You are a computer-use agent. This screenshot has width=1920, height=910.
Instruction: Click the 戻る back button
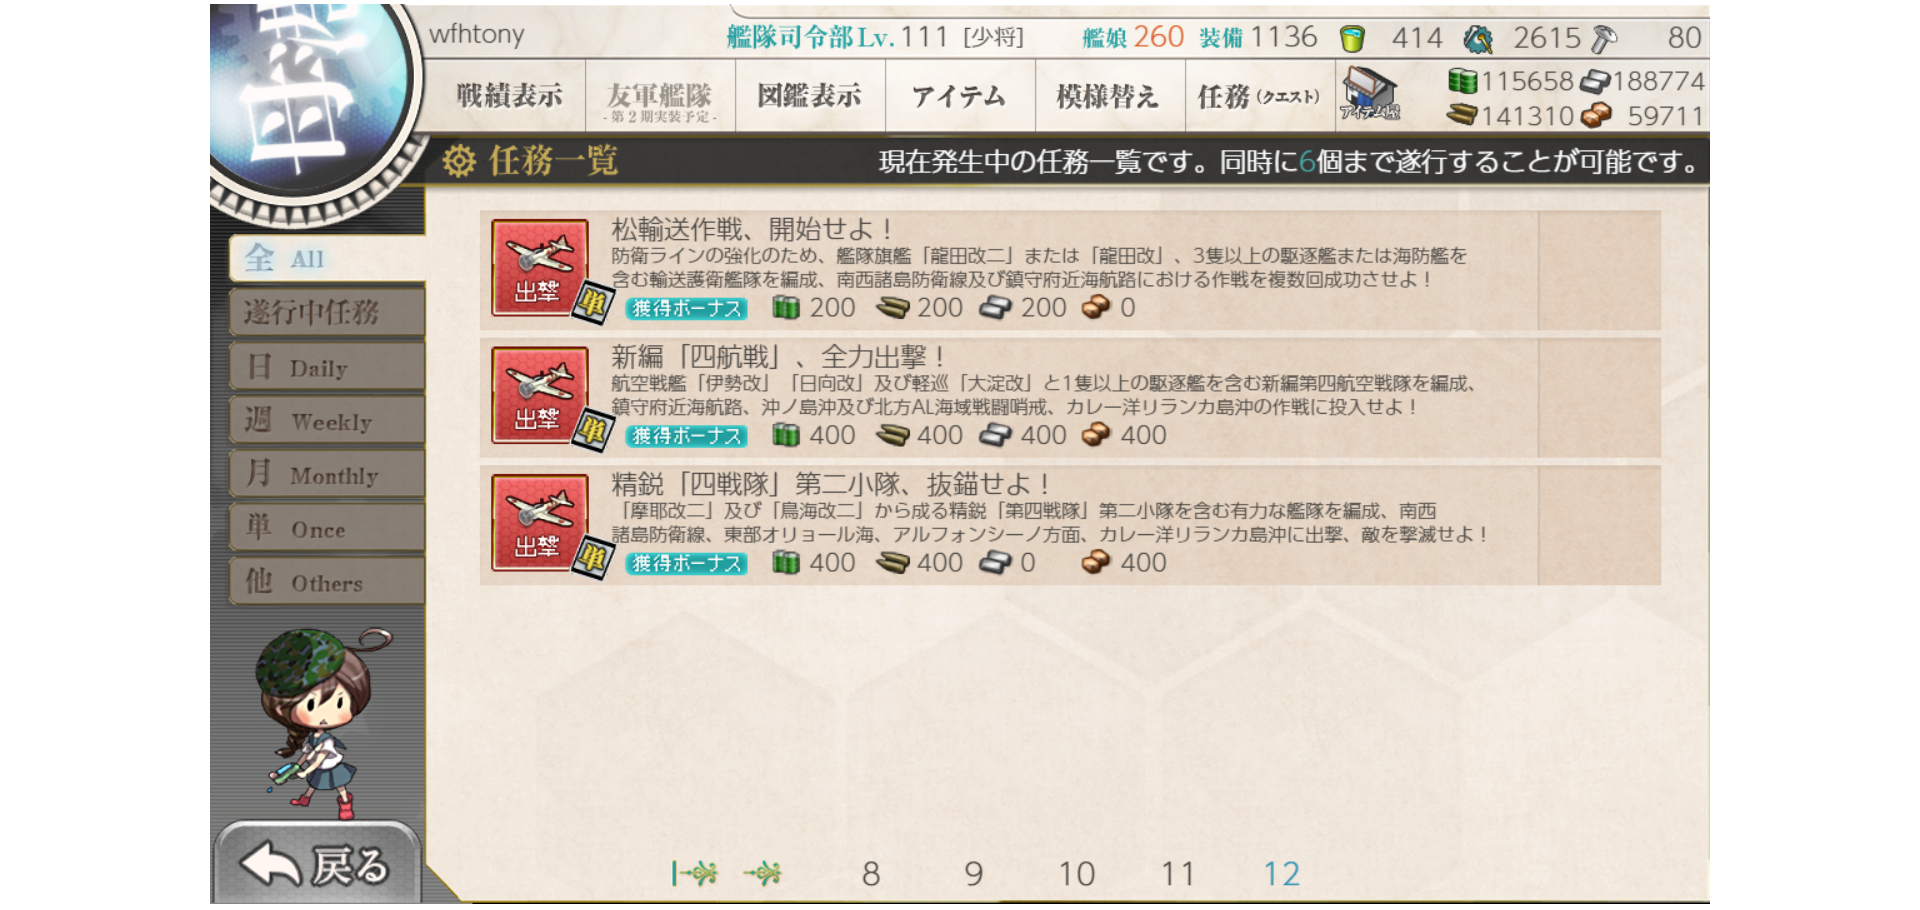(x=317, y=864)
